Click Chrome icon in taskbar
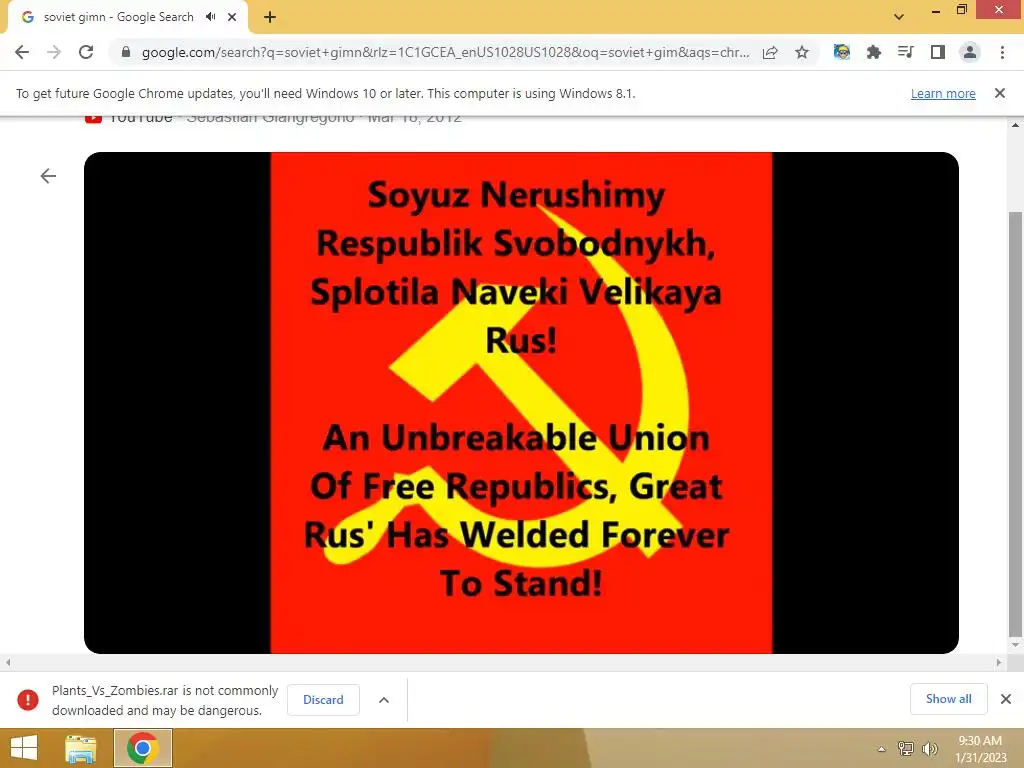 [143, 748]
